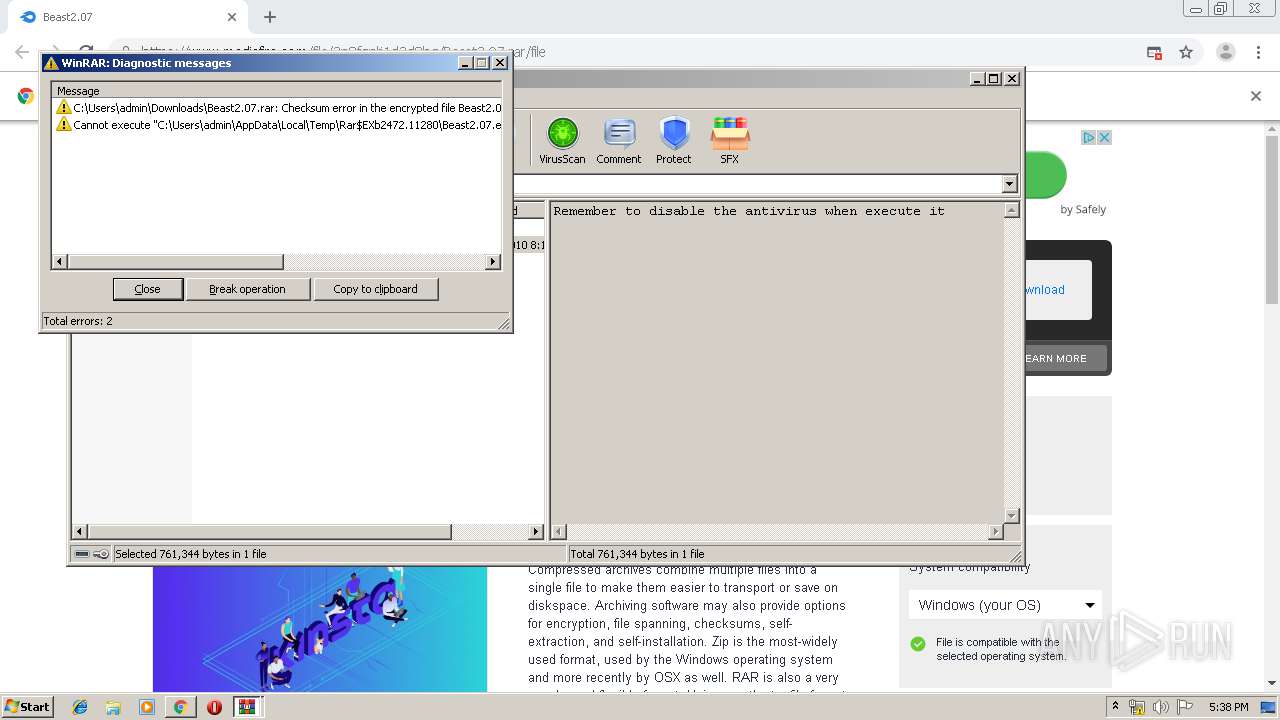The image size is (1280, 720).
Task: Click the diagnostic list horizontal scrollbar thumb
Action: click(176, 262)
